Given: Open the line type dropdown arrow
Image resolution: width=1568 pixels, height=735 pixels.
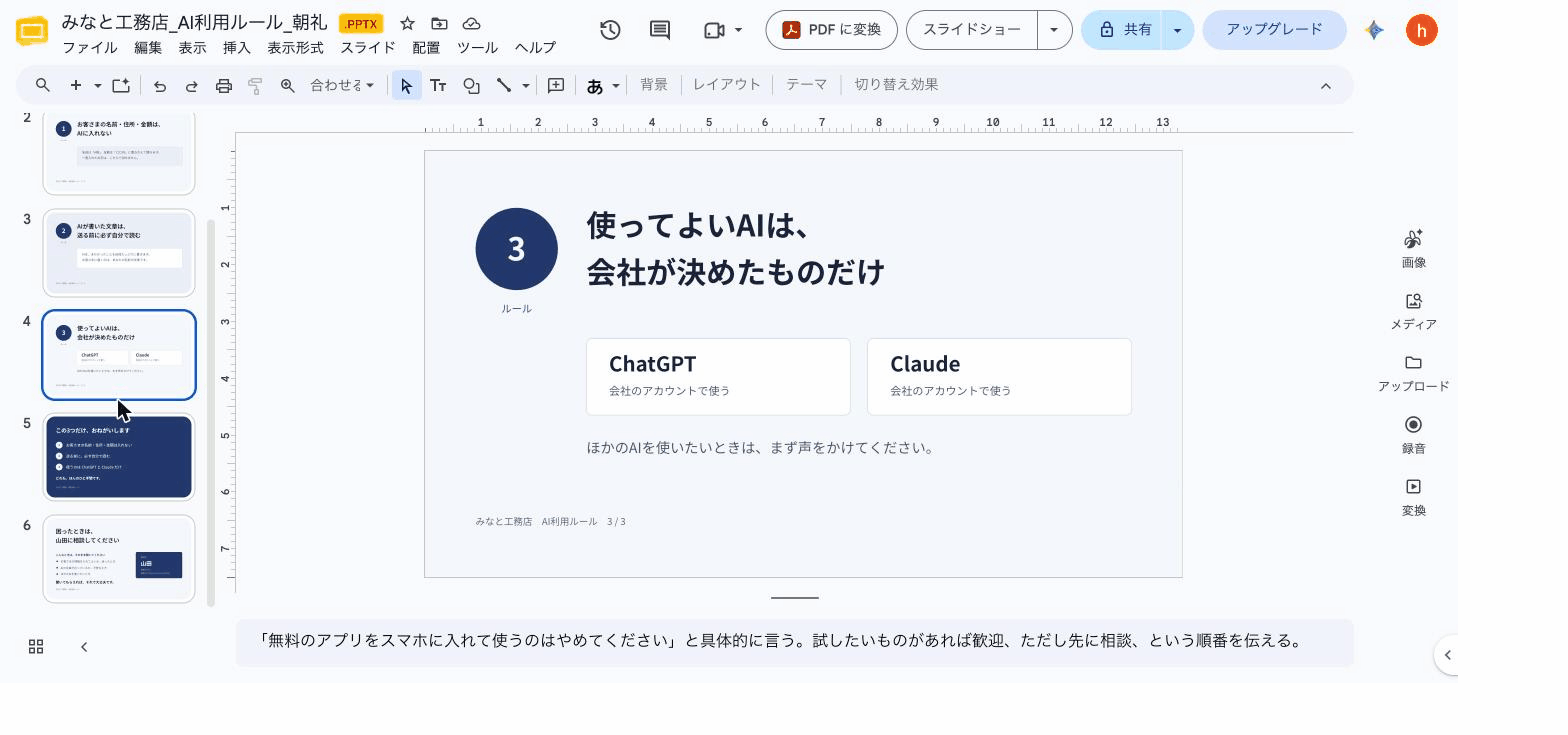Looking at the screenshot, I should (525, 86).
